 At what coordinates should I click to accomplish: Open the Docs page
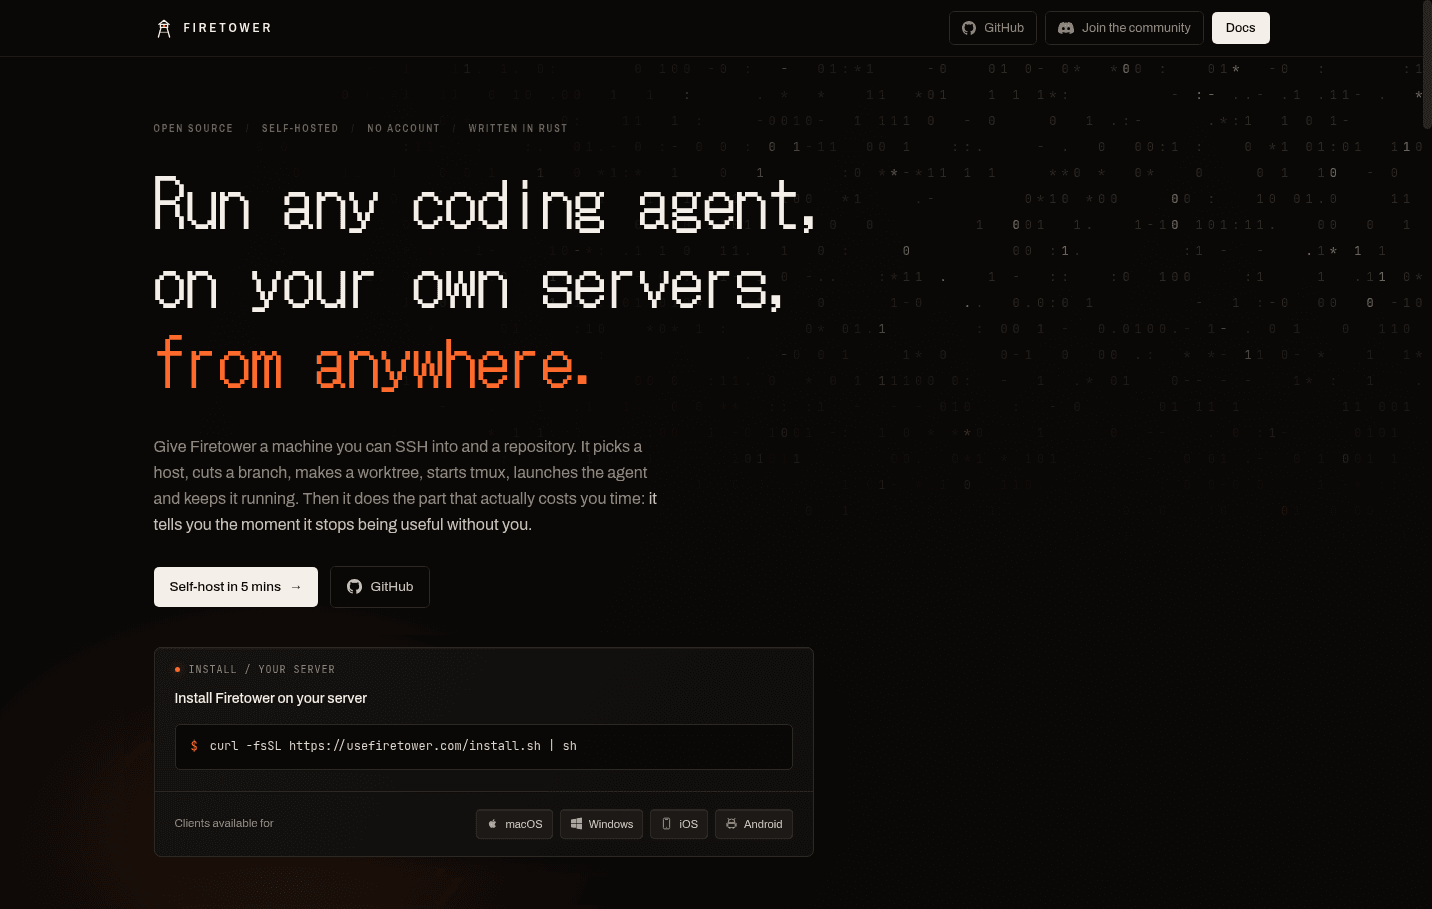coord(1240,28)
